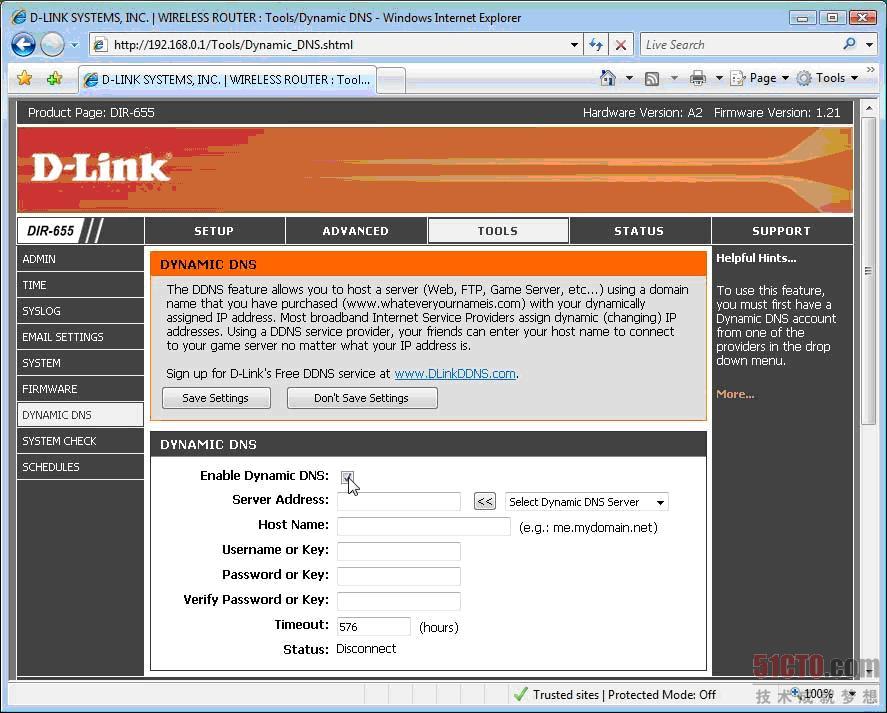
Task: Expand the command bar overflow chevron
Action: 871,70
